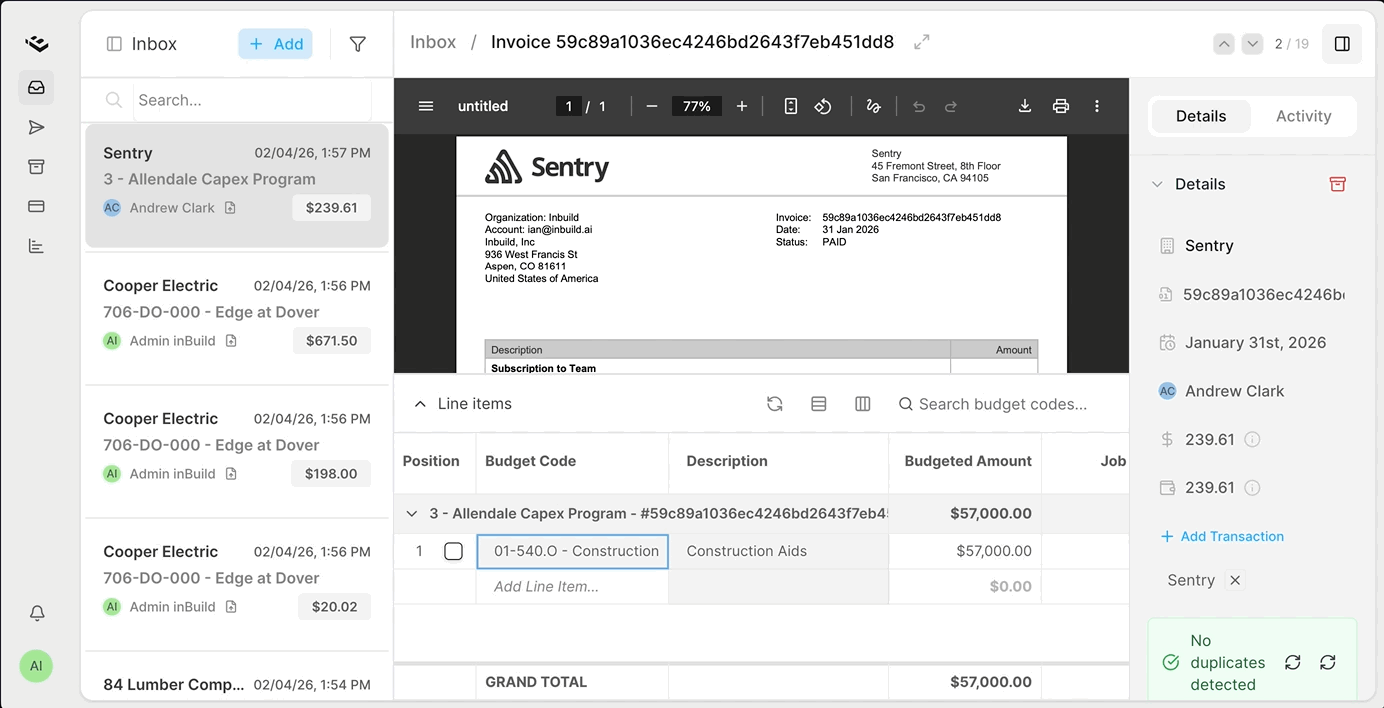Click the Construction Aids description cell

click(778, 551)
